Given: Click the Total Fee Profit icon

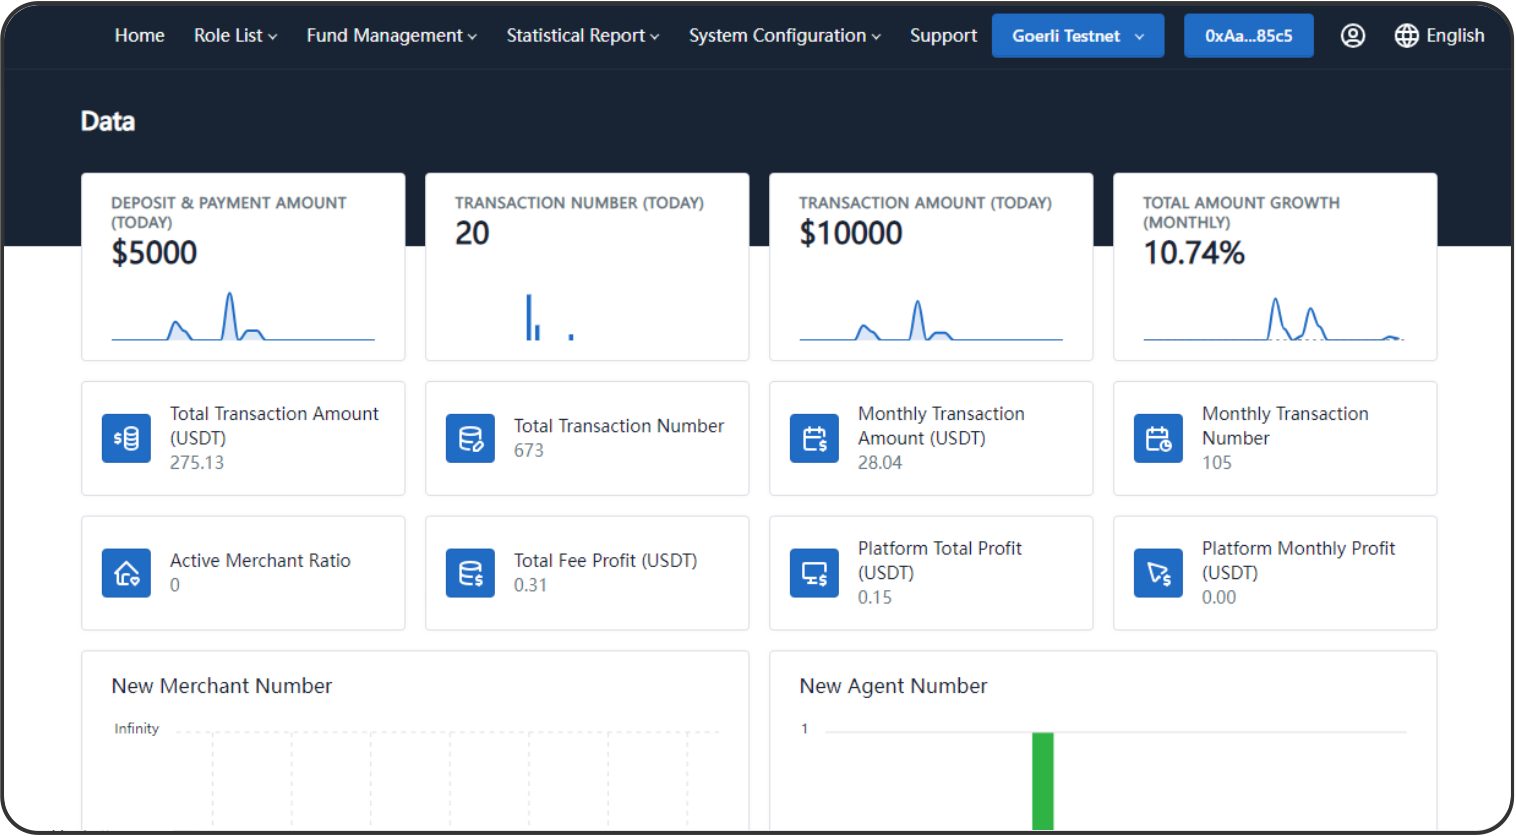Looking at the screenshot, I should [x=470, y=573].
